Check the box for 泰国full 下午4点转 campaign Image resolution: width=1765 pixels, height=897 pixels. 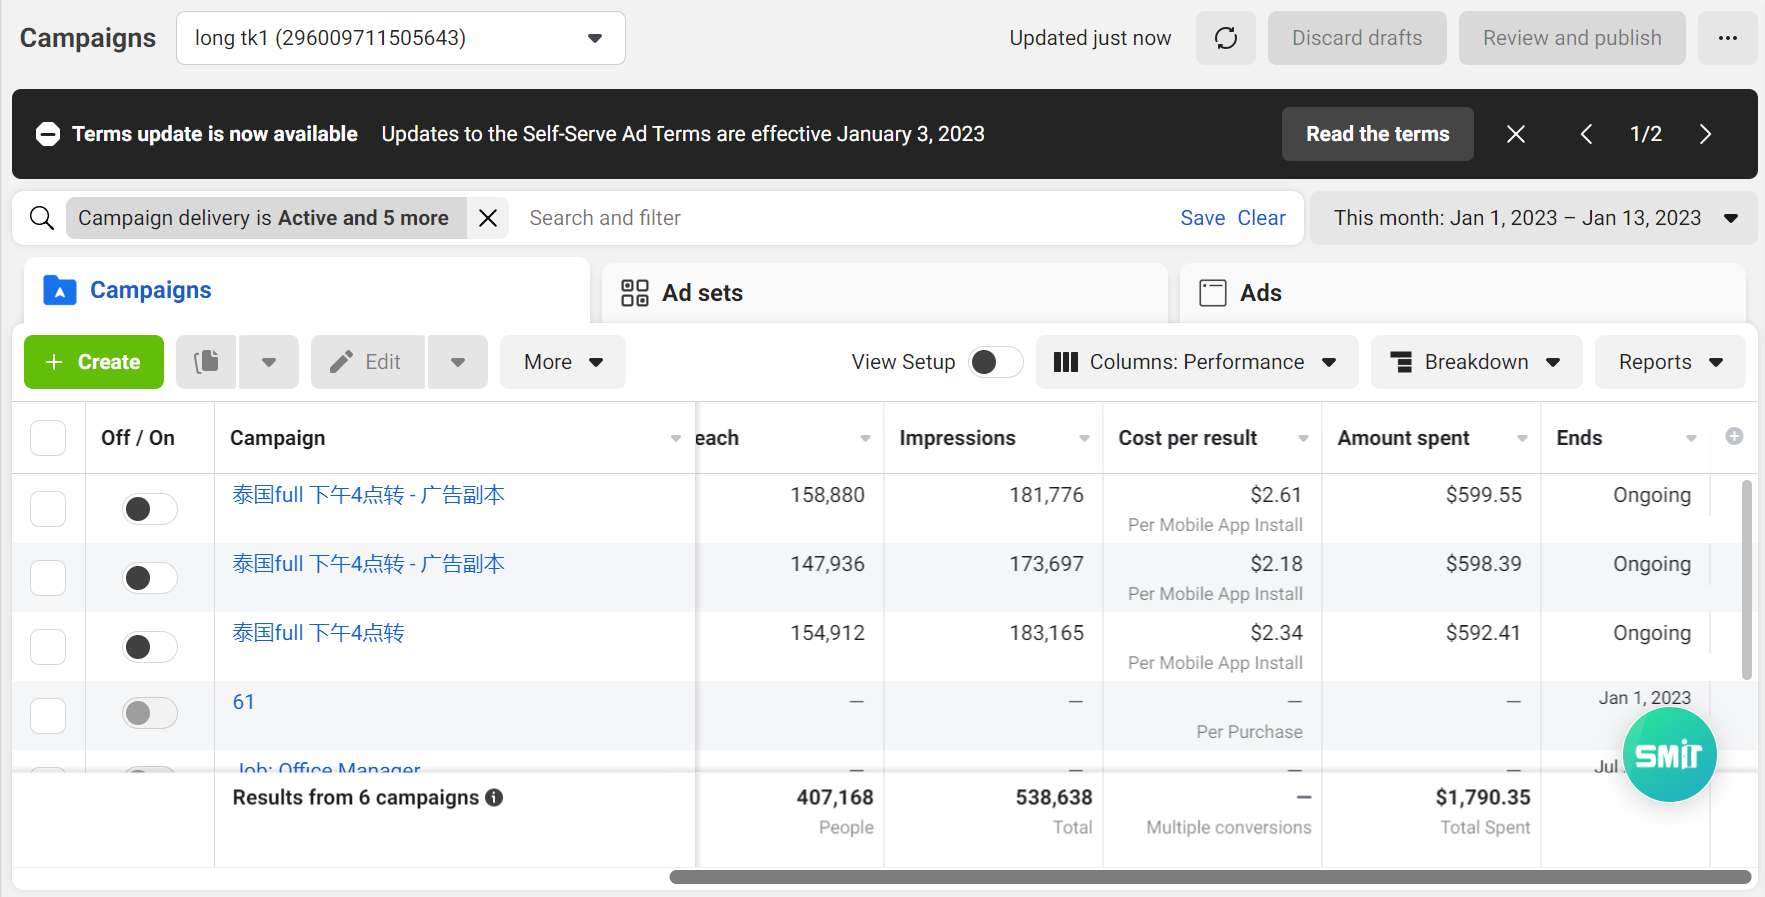click(x=48, y=646)
